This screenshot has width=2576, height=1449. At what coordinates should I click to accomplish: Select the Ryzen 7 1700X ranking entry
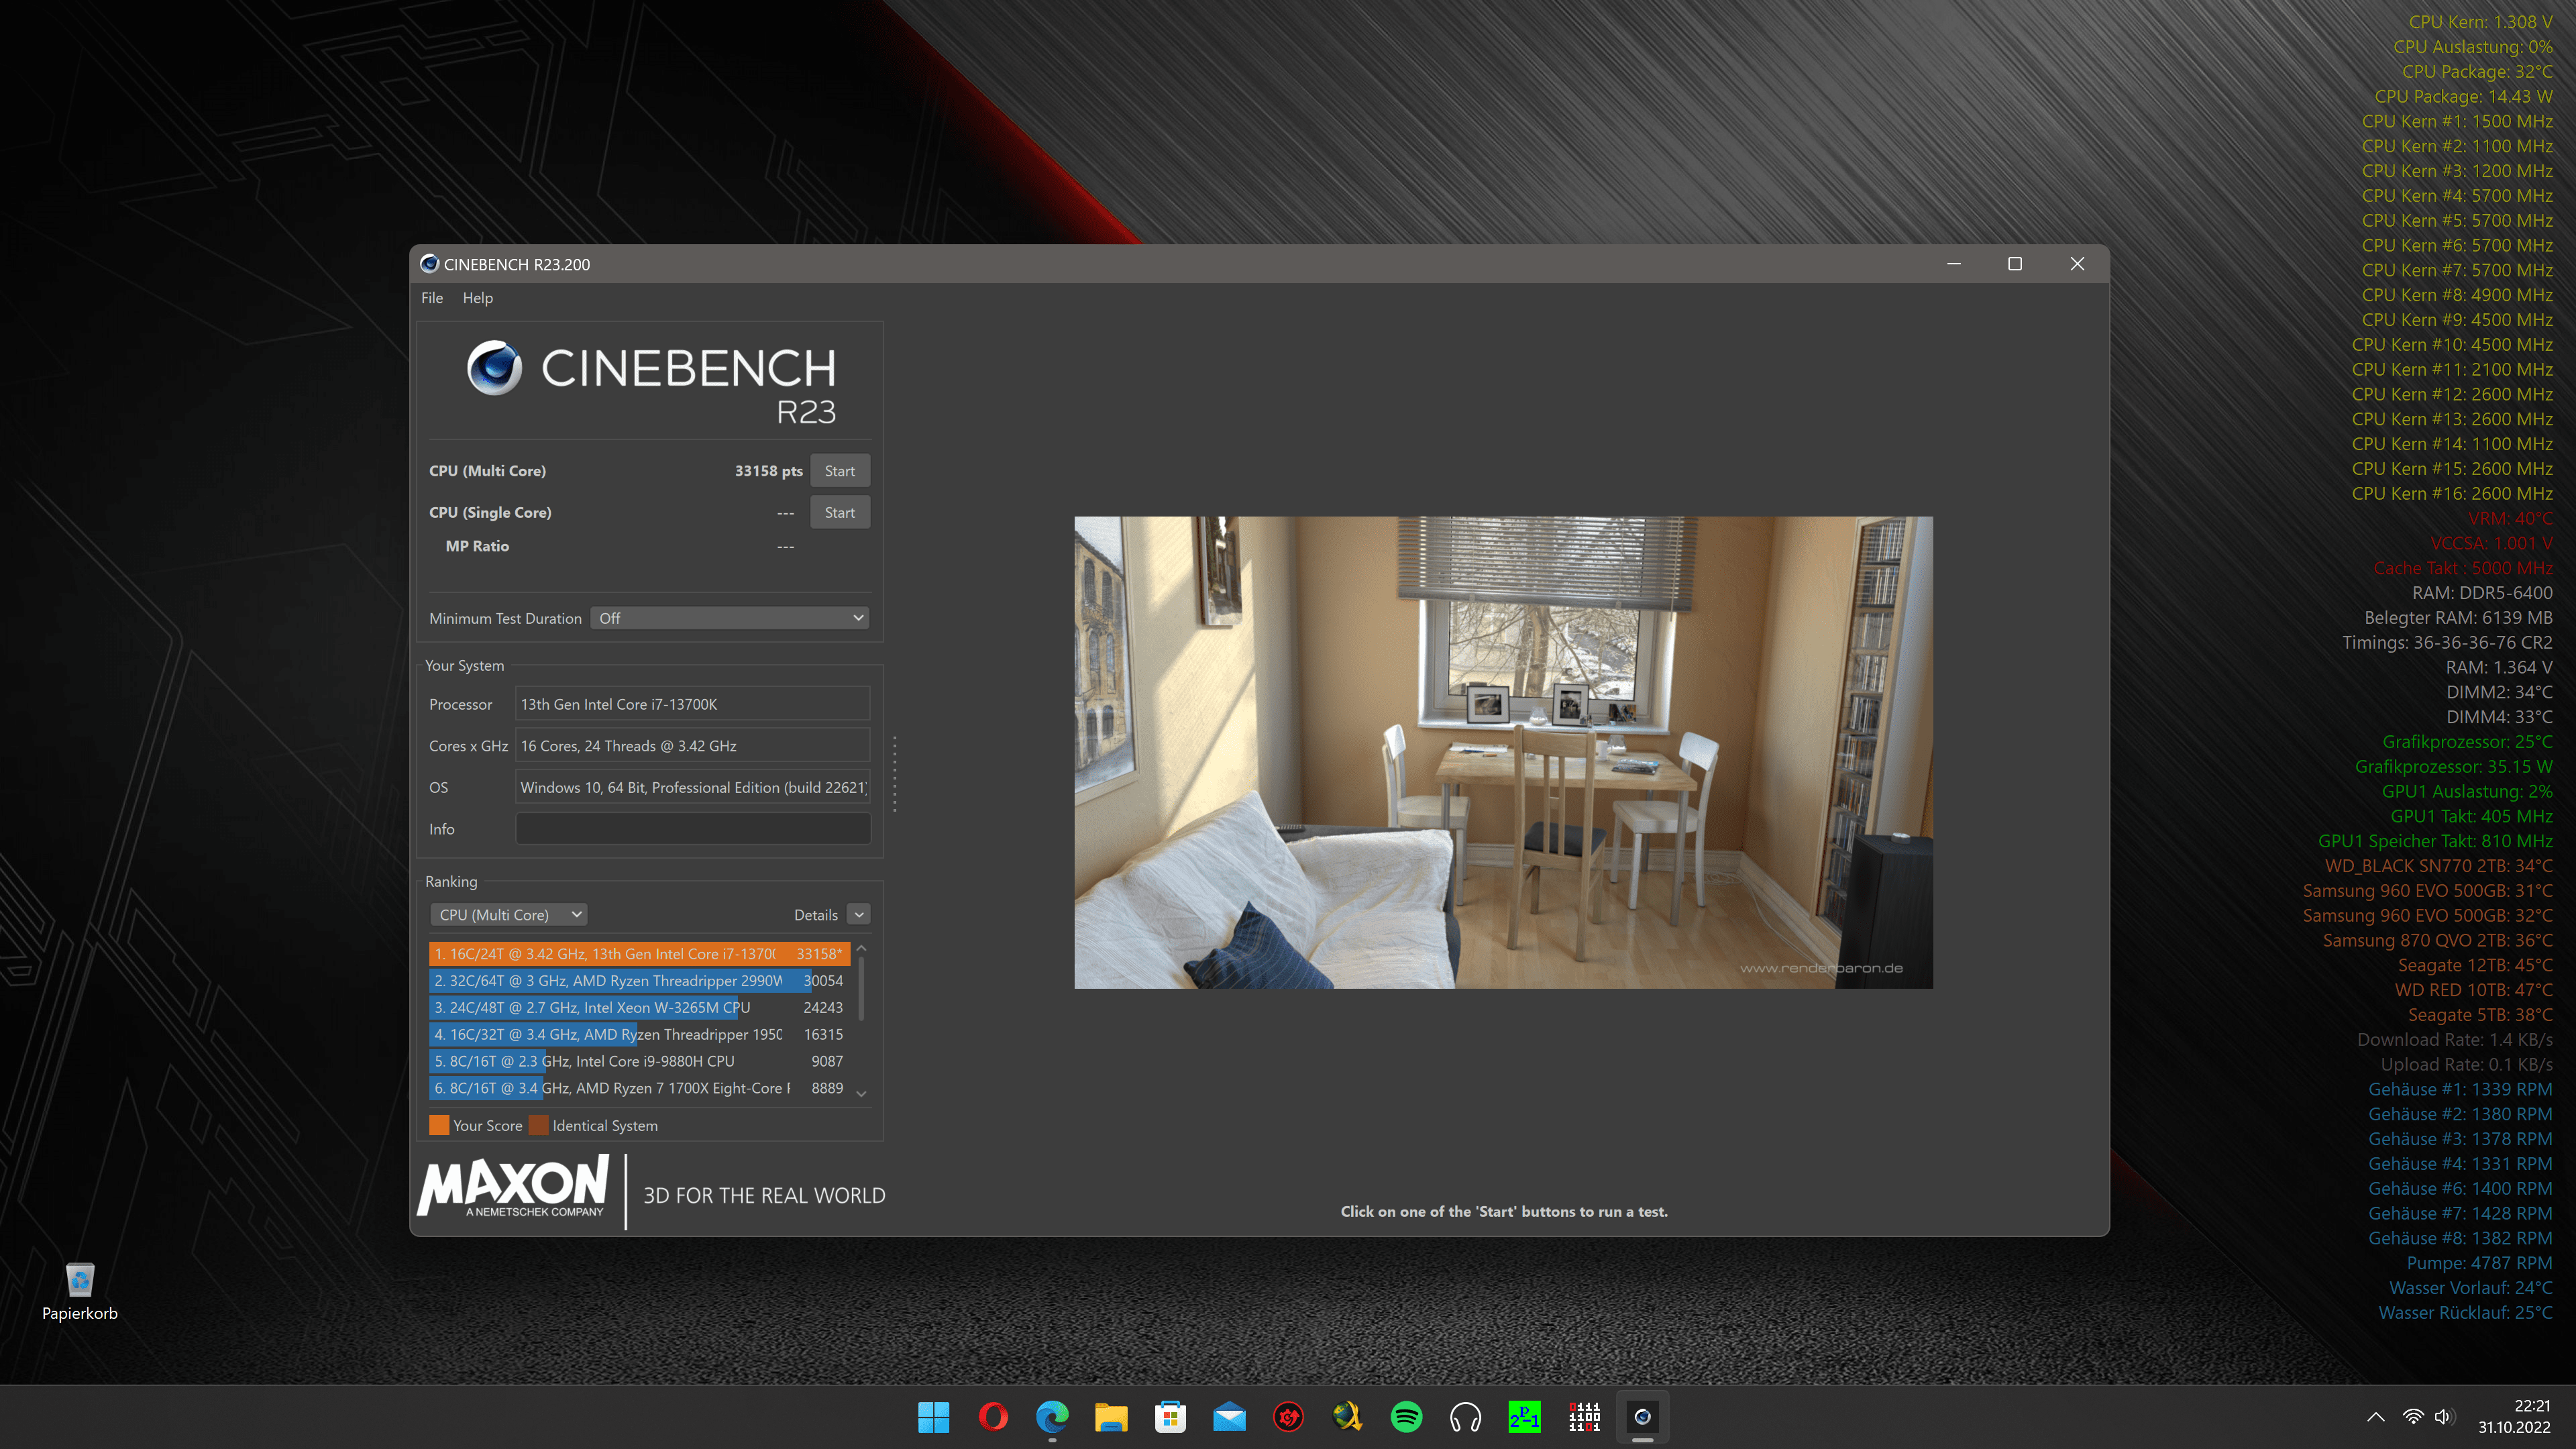tap(640, 1088)
